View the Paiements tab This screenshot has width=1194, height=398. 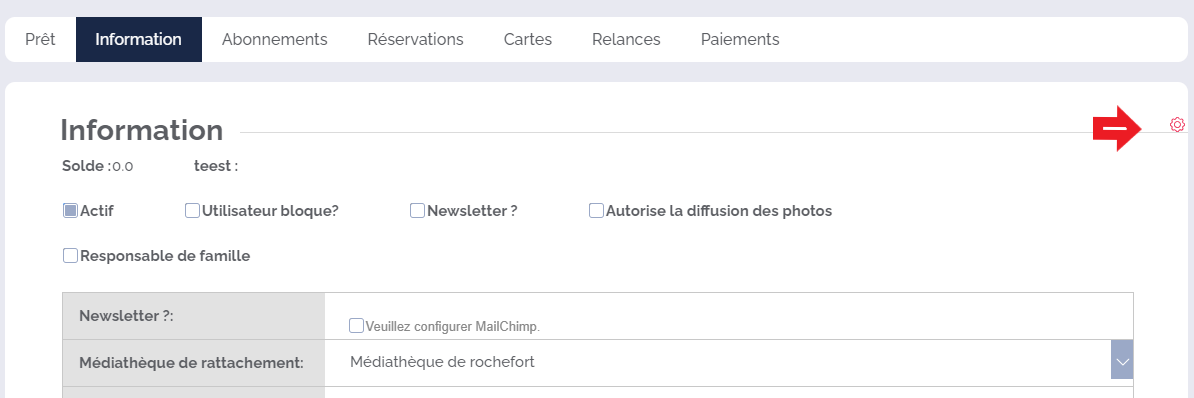point(740,39)
